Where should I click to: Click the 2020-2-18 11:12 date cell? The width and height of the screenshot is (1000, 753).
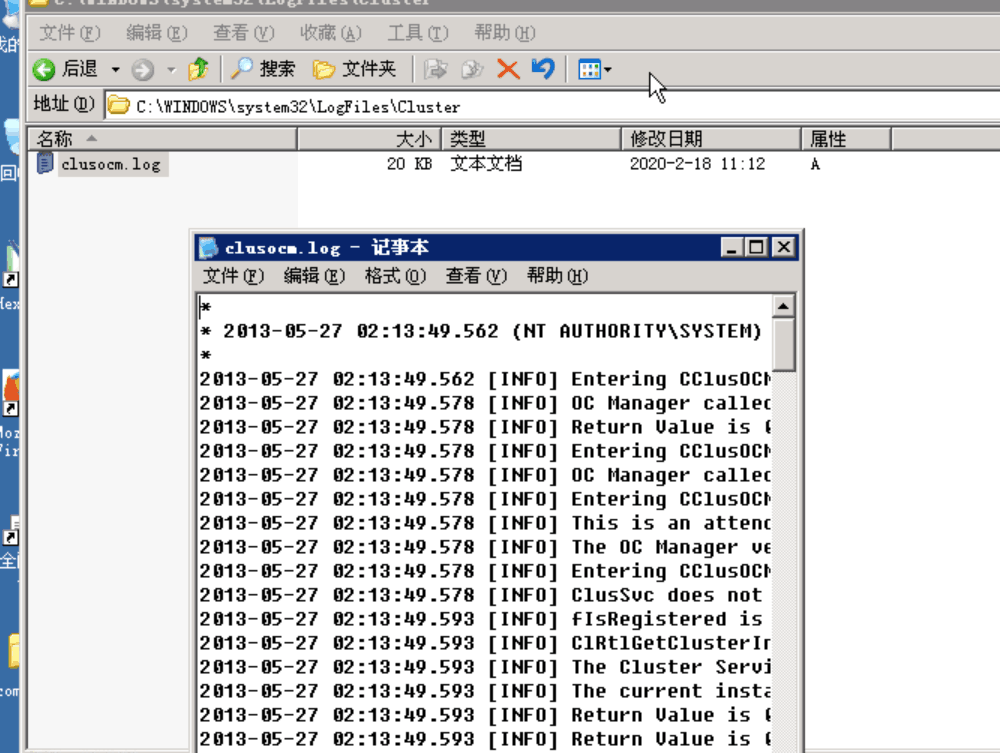pyautogui.click(x=697, y=164)
